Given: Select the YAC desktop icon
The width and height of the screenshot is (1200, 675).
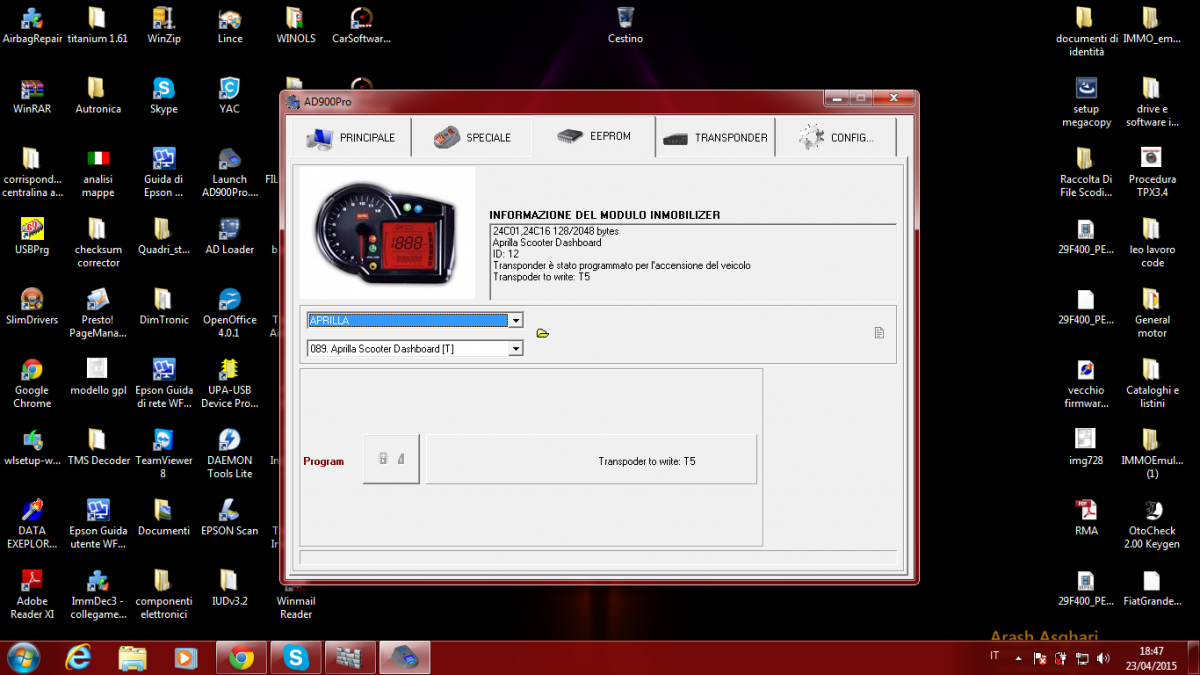Looking at the screenshot, I should point(230,96).
